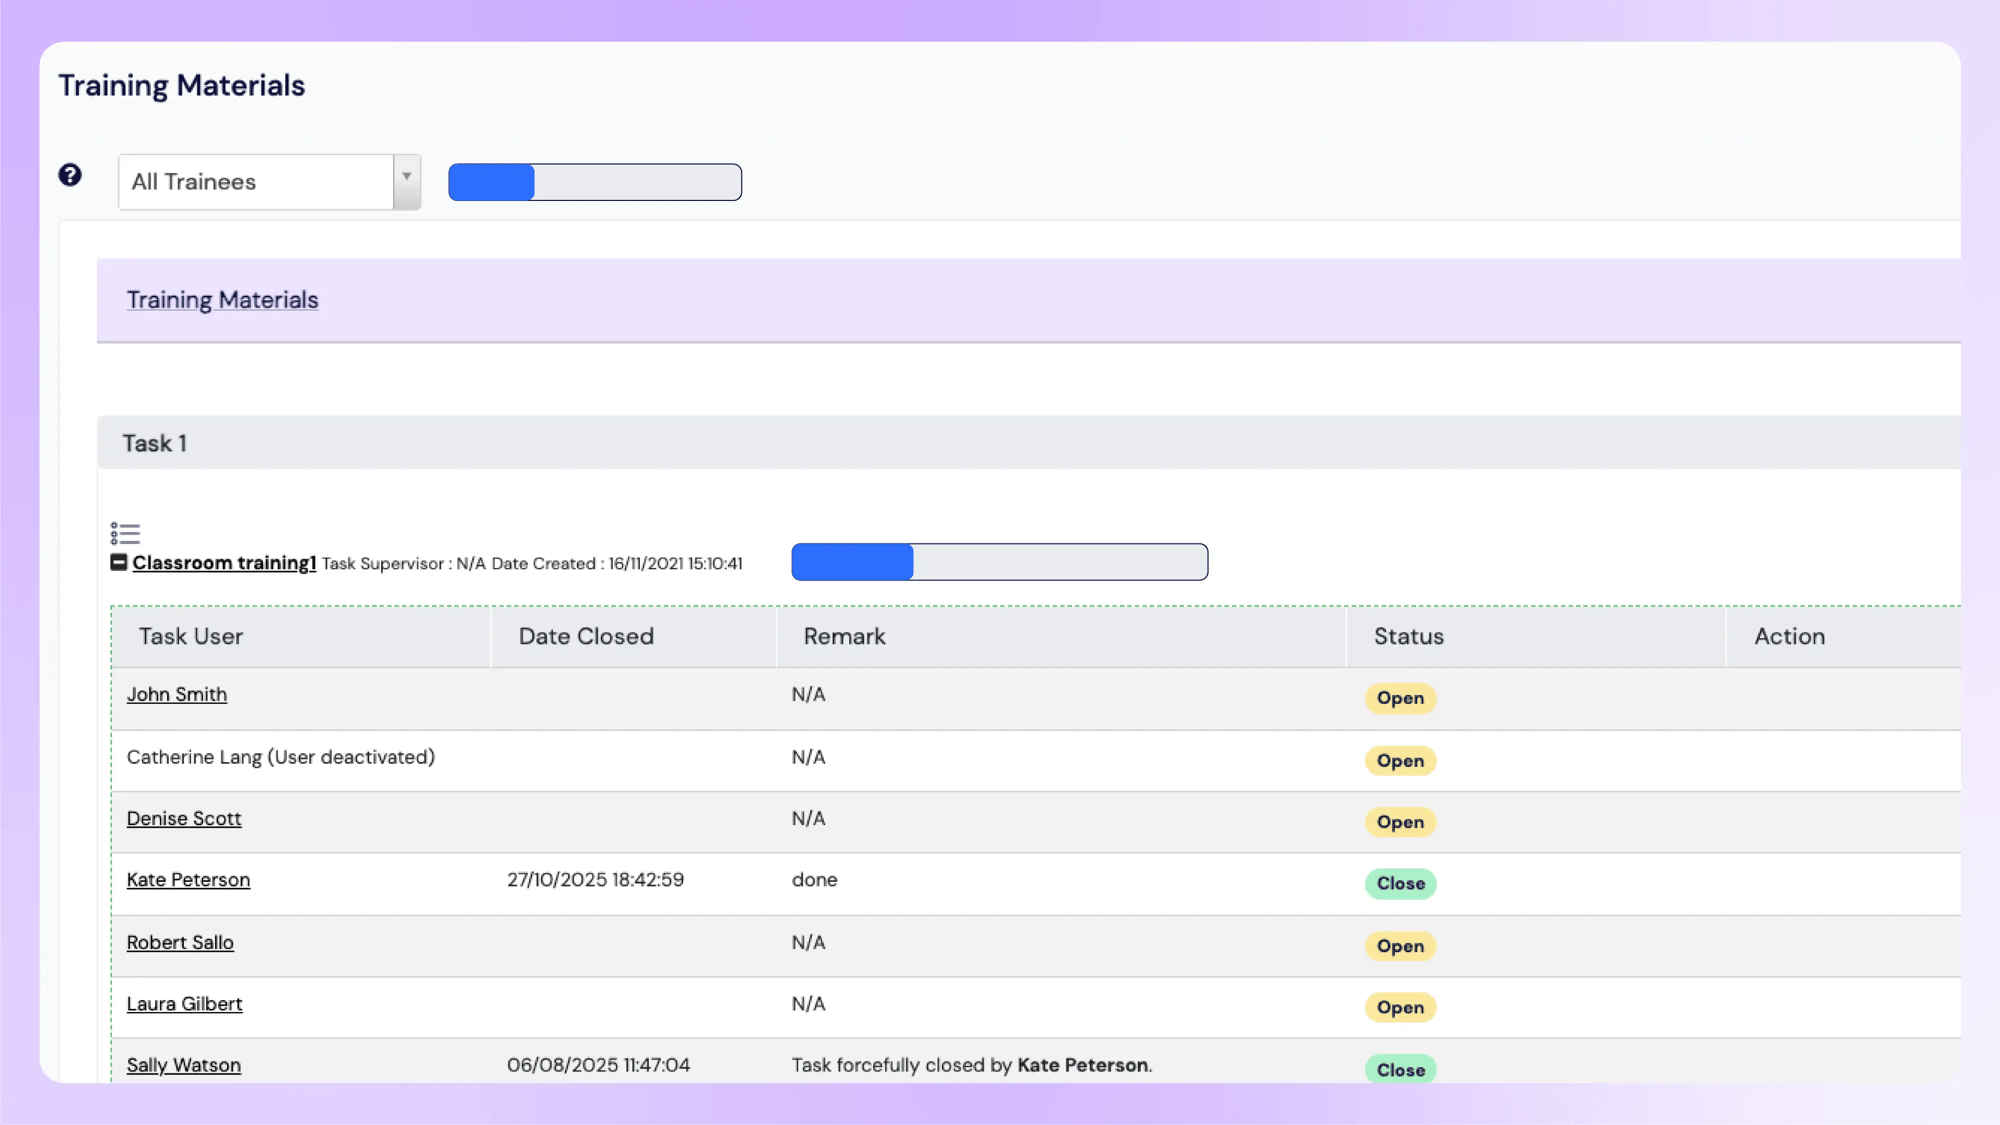Screen dimensions: 2000x1125
Task: Click the list icon above Classroom training1
Action: (126, 533)
